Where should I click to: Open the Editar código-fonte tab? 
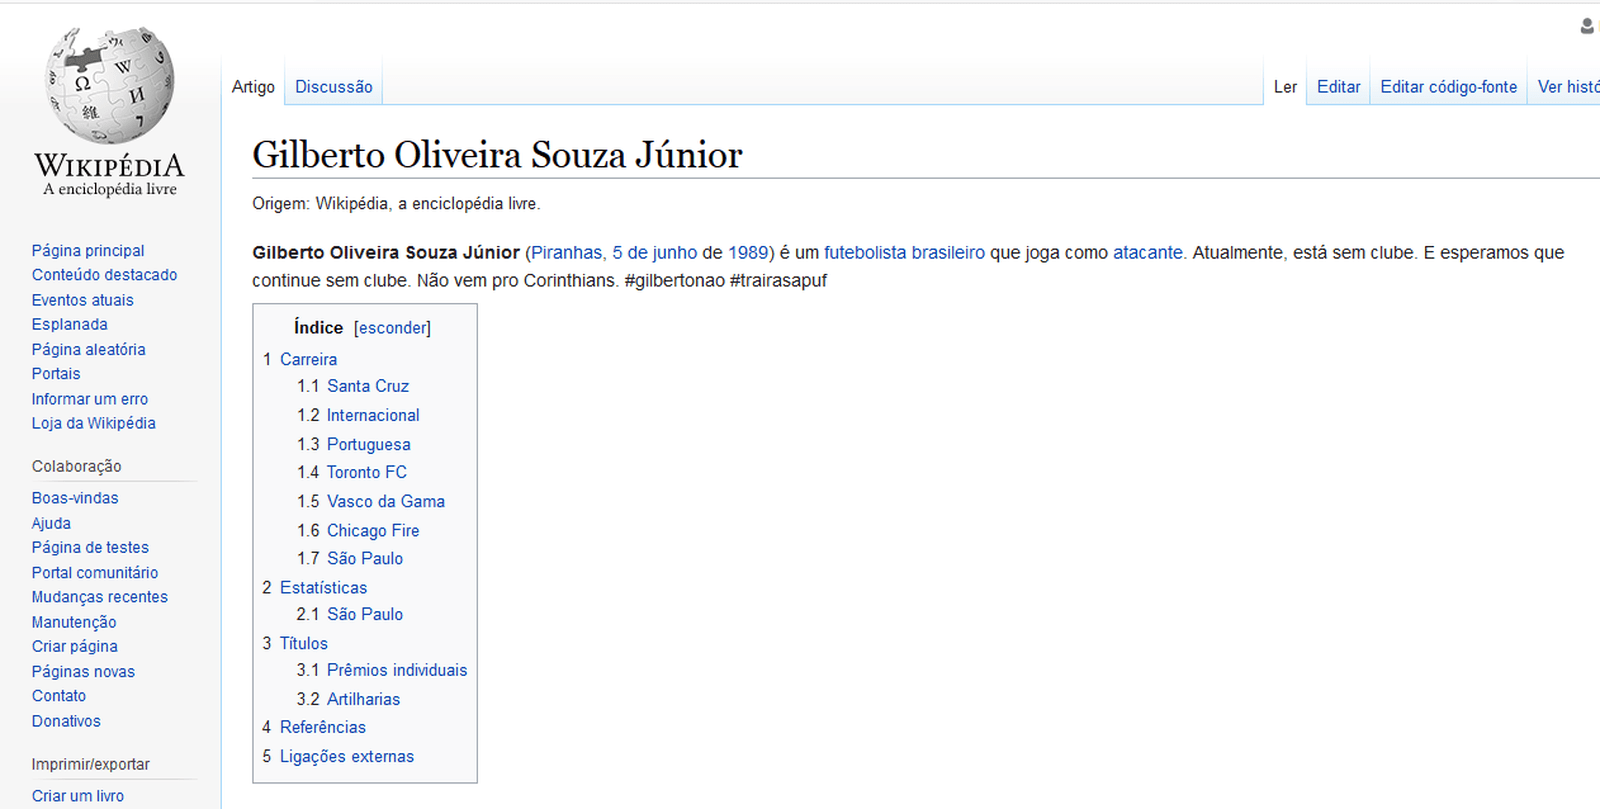(x=1448, y=87)
